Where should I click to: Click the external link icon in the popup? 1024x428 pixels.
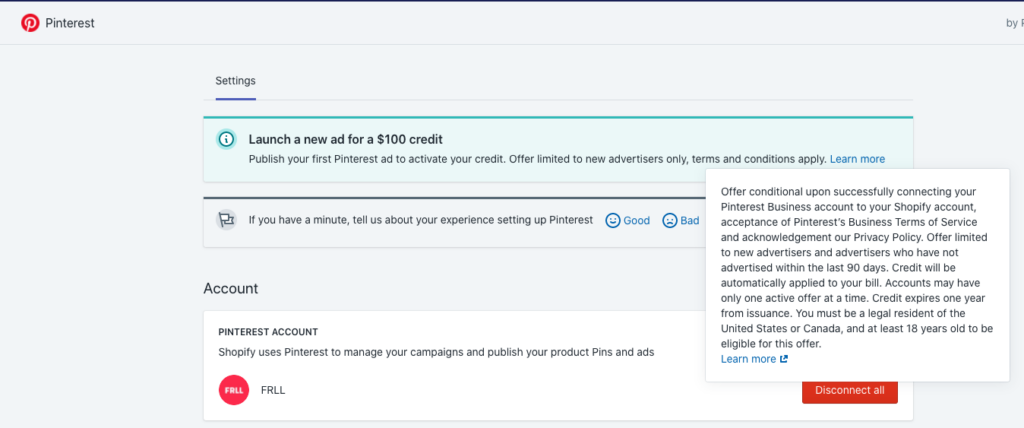(x=784, y=359)
